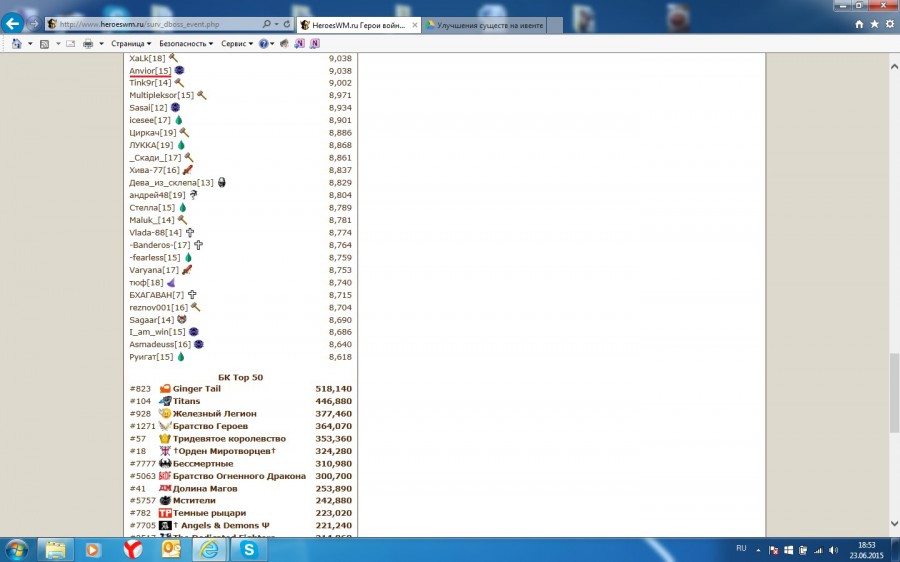Click faction icon next to Vlada-88[14]
The height and width of the screenshot is (562, 900).
click(x=190, y=232)
